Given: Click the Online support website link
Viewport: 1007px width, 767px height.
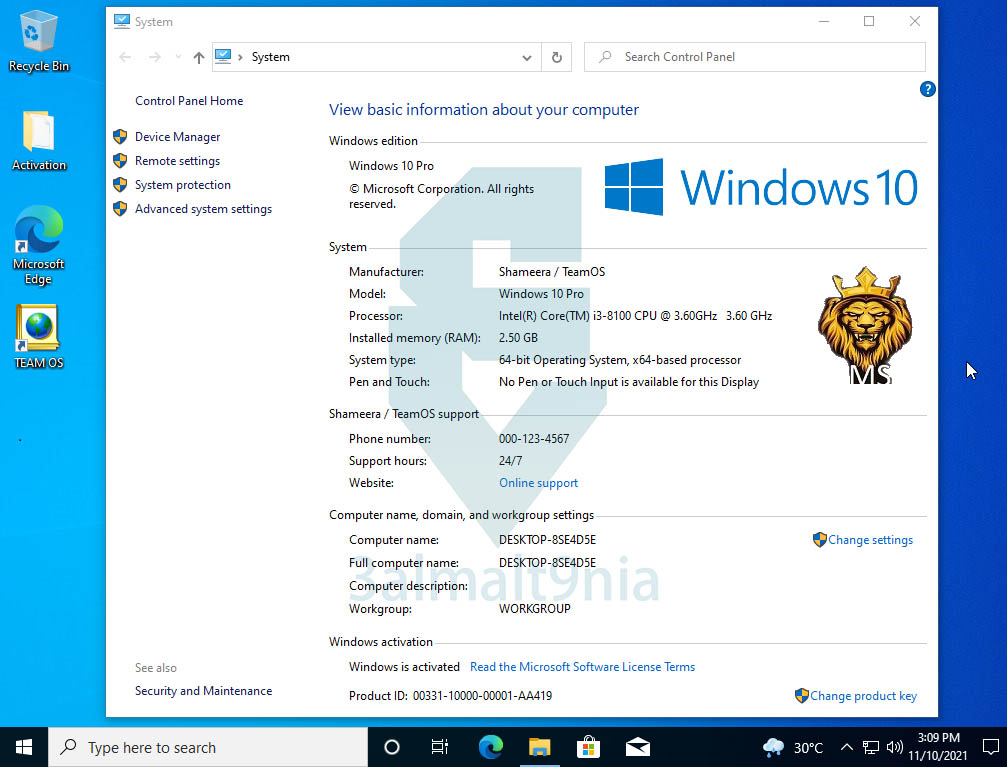Looking at the screenshot, I should point(538,483).
